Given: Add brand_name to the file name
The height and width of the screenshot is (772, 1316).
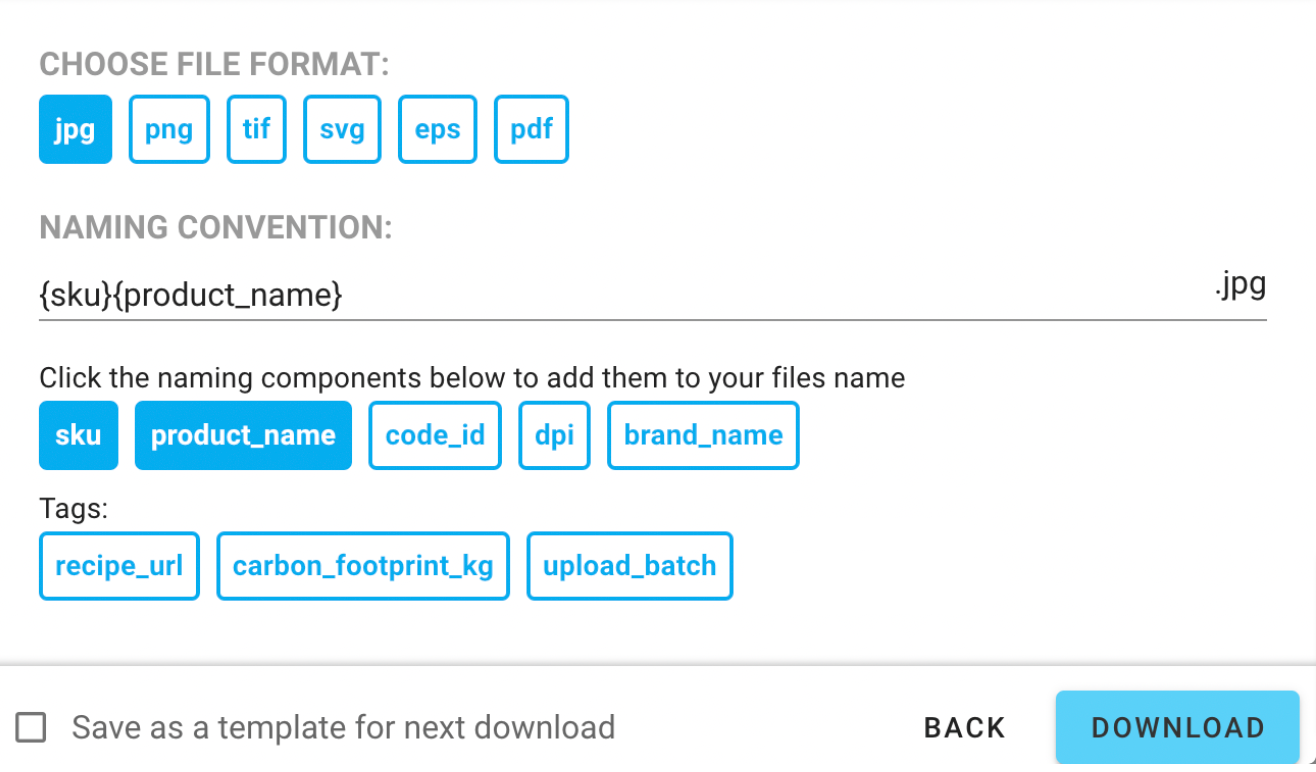Looking at the screenshot, I should pyautogui.click(x=702, y=435).
